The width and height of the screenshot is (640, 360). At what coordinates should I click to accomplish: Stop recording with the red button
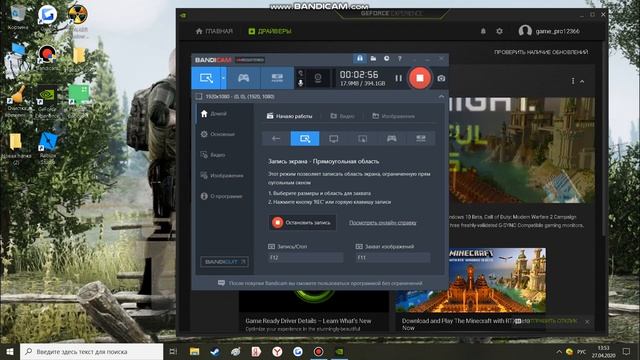click(x=420, y=78)
